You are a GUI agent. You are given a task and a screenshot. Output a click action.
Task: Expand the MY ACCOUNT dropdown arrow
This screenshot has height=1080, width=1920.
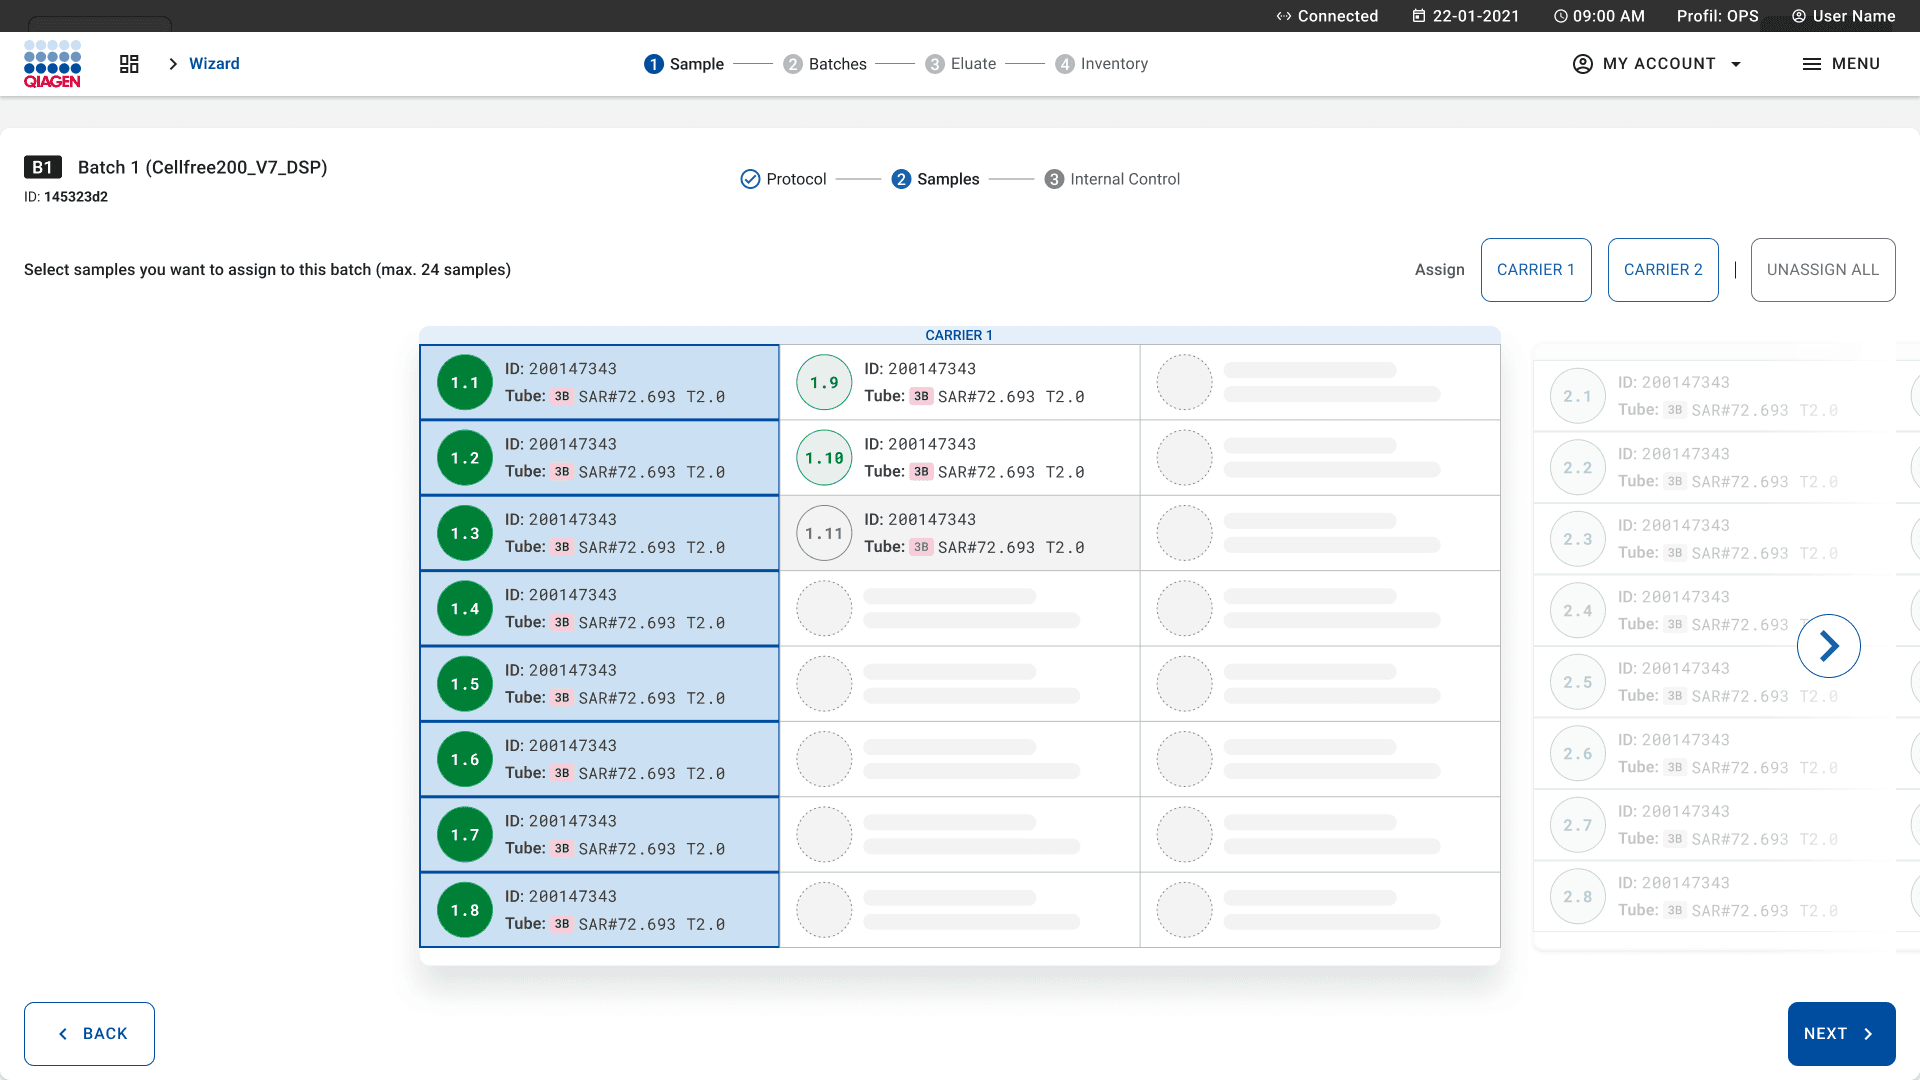click(x=1736, y=64)
